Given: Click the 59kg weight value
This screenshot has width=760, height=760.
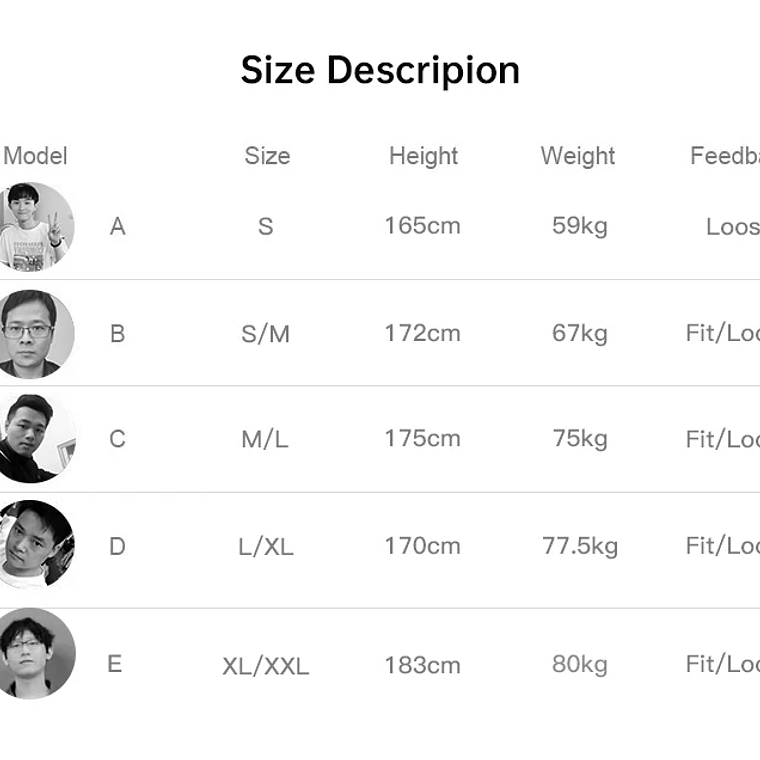Looking at the screenshot, I should [x=580, y=226].
